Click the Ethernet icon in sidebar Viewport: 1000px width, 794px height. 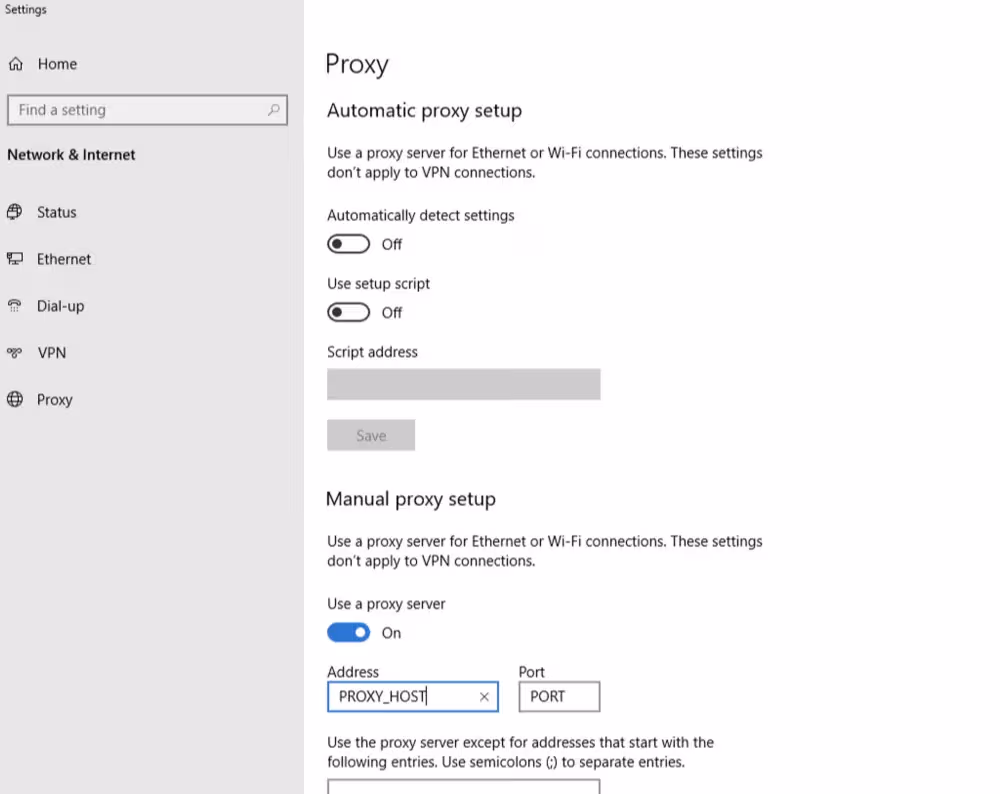click(x=15, y=259)
